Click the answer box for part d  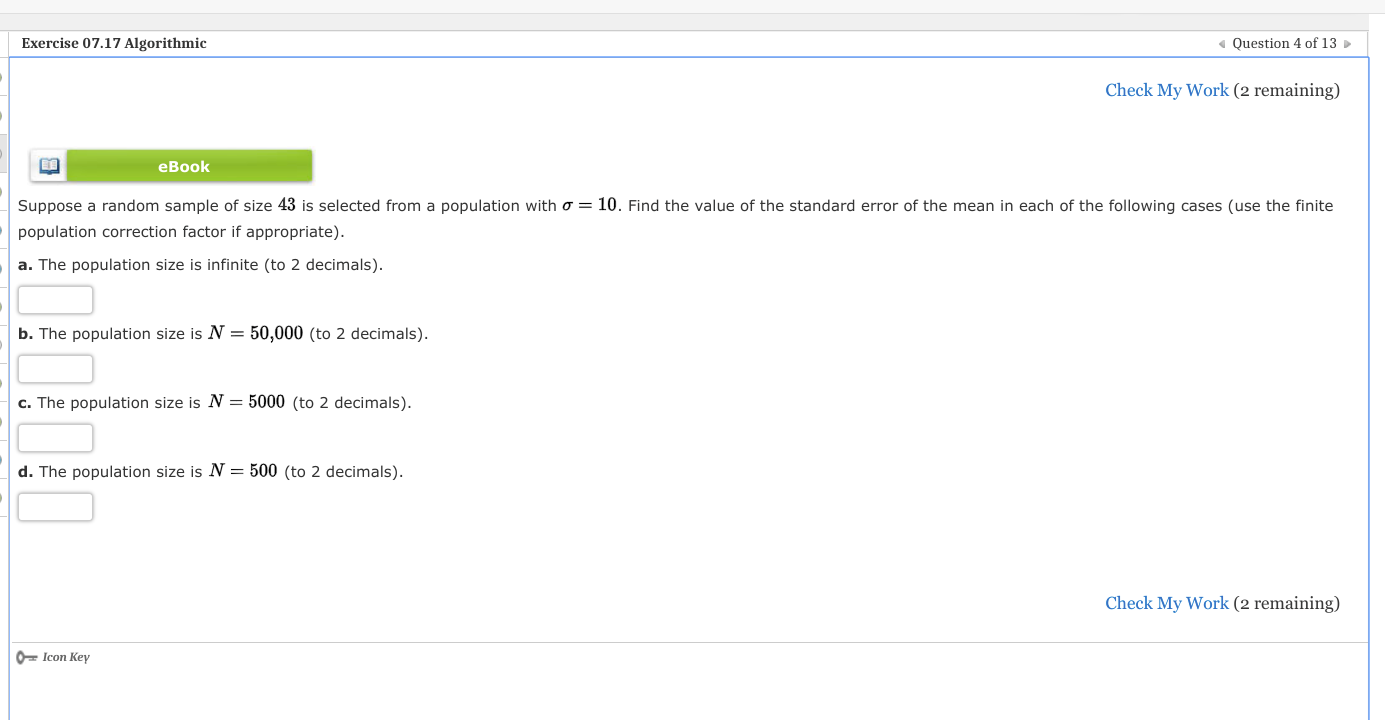[x=55, y=506]
